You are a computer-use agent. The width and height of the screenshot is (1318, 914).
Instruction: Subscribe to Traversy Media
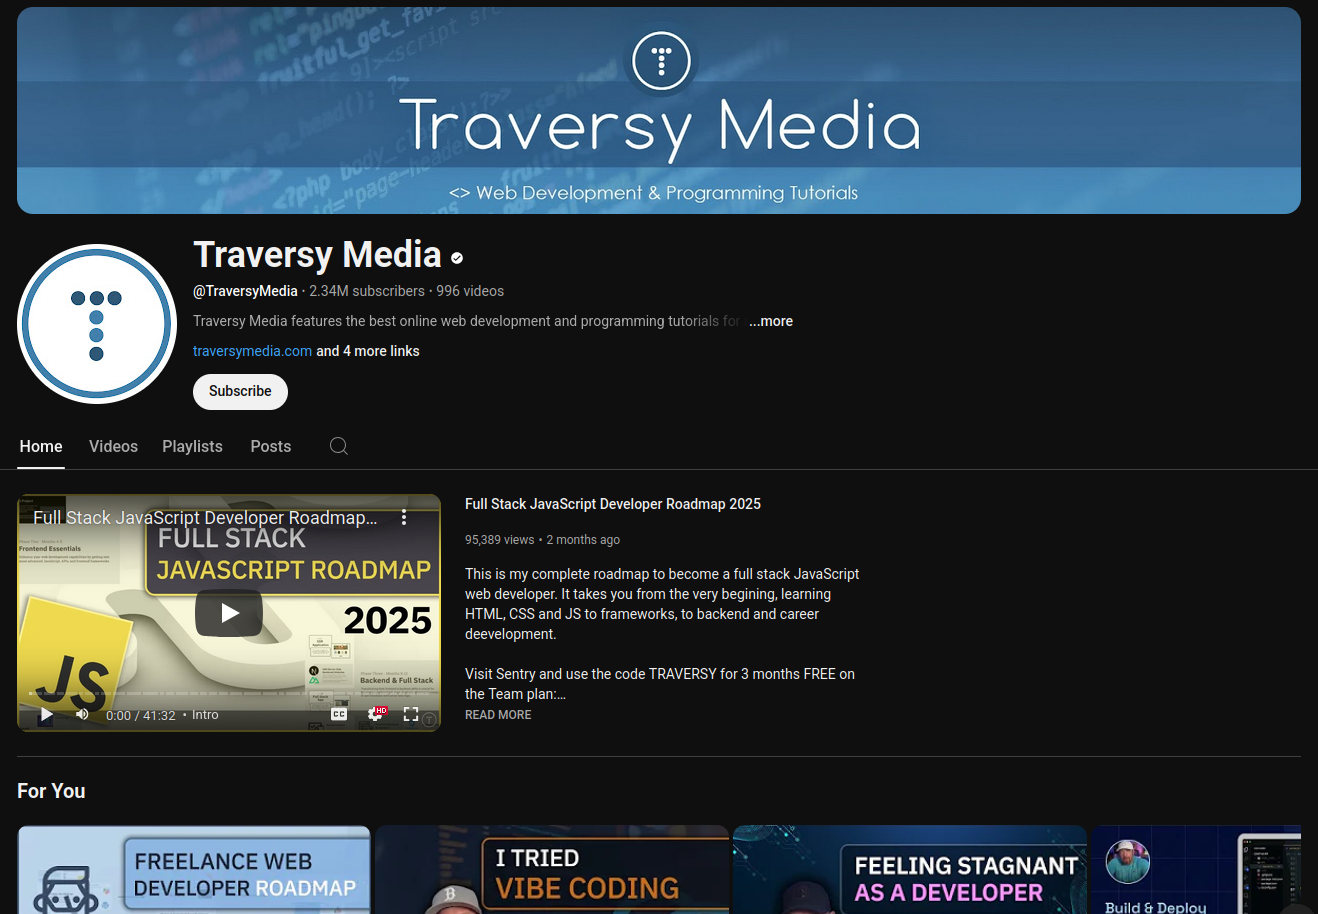(x=240, y=391)
